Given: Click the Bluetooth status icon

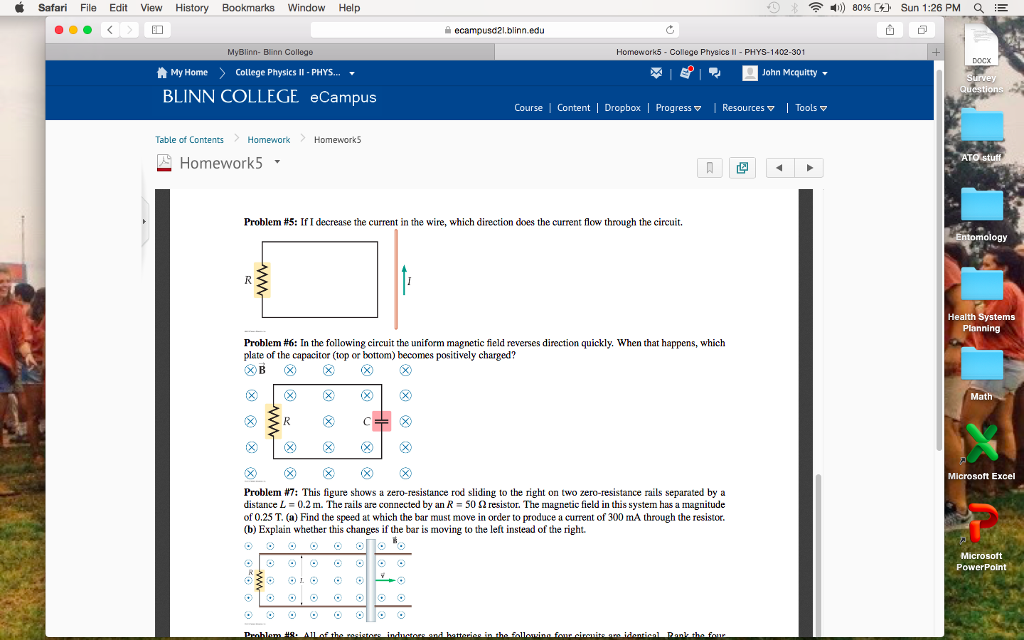Looking at the screenshot, I should tap(794, 8).
